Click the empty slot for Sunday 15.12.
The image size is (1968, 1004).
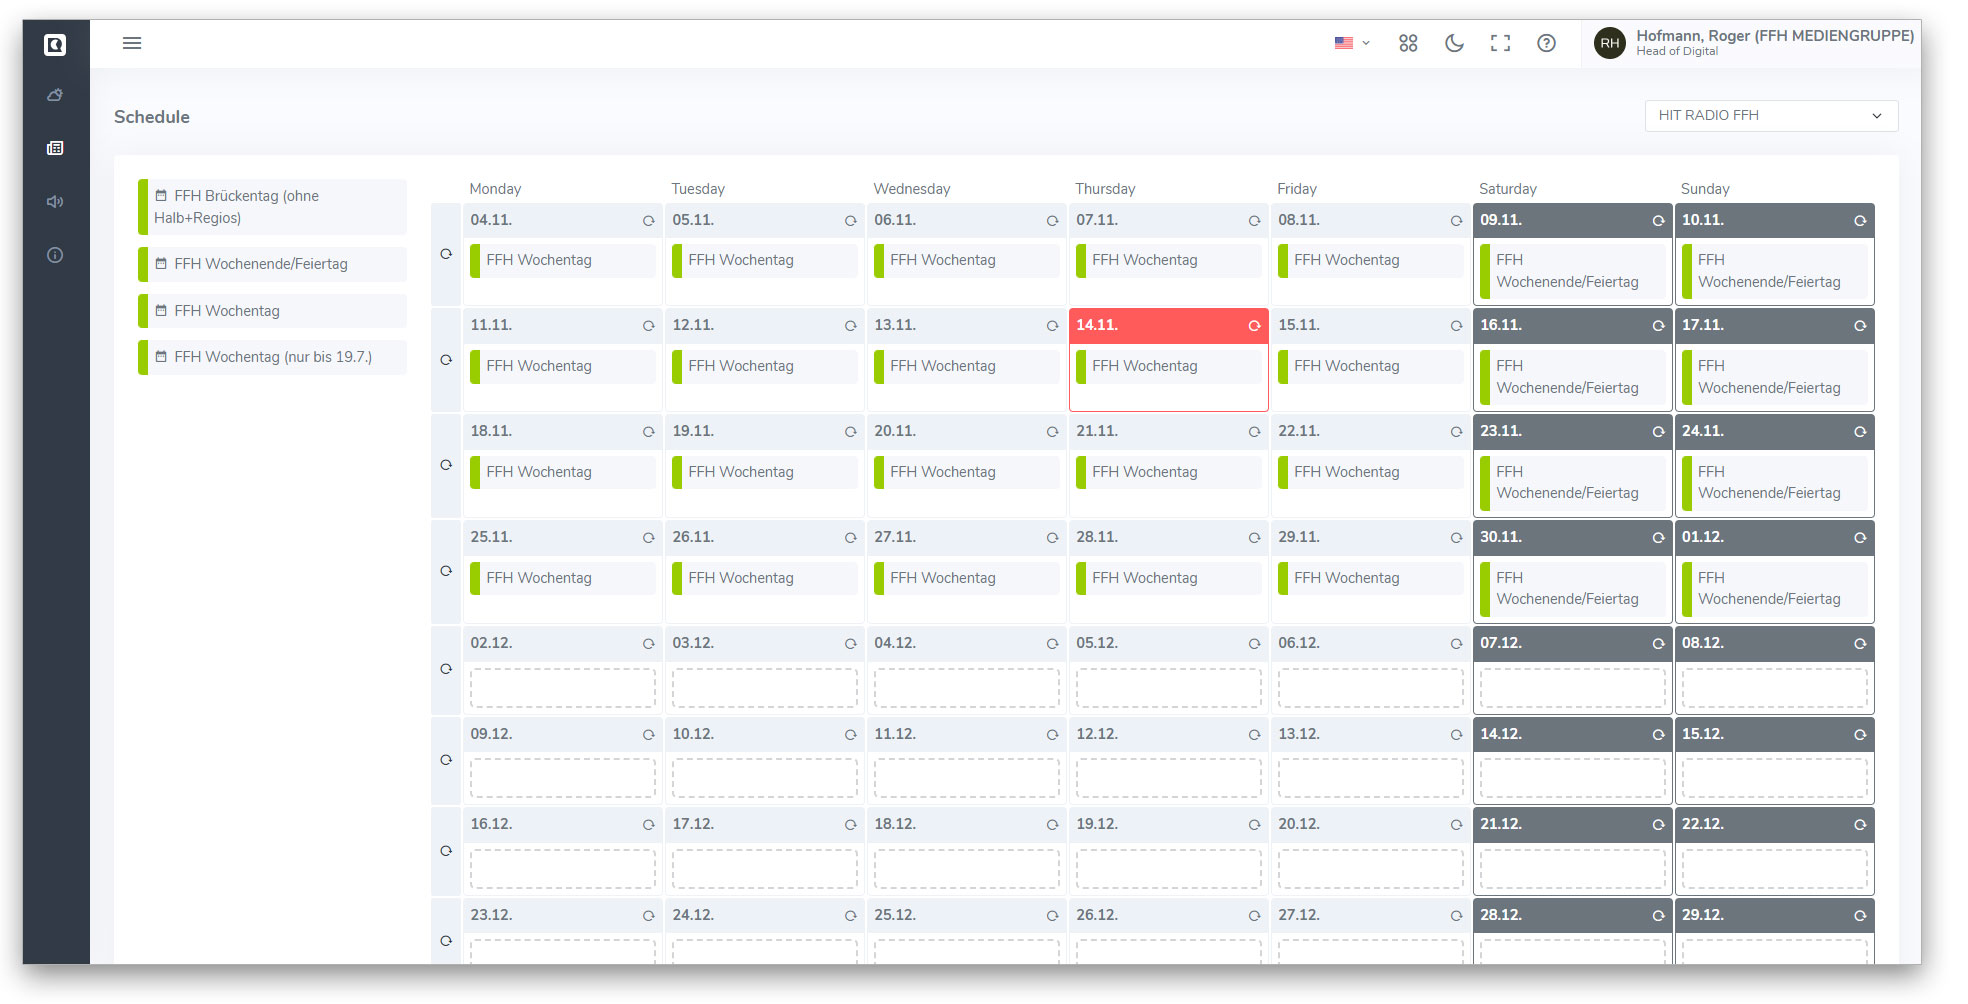1775,778
